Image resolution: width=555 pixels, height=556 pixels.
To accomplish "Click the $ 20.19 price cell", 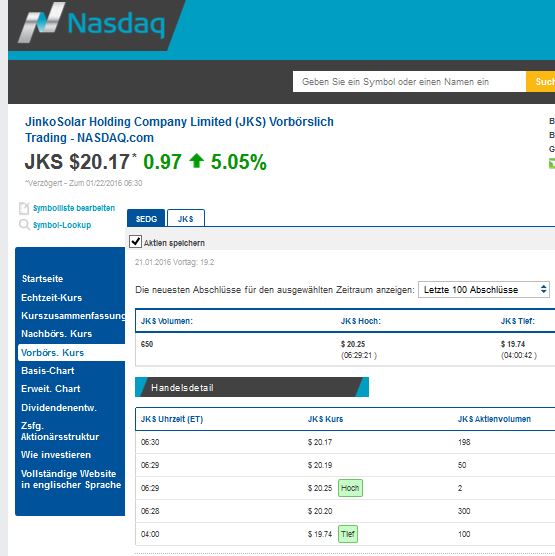I will [320, 465].
